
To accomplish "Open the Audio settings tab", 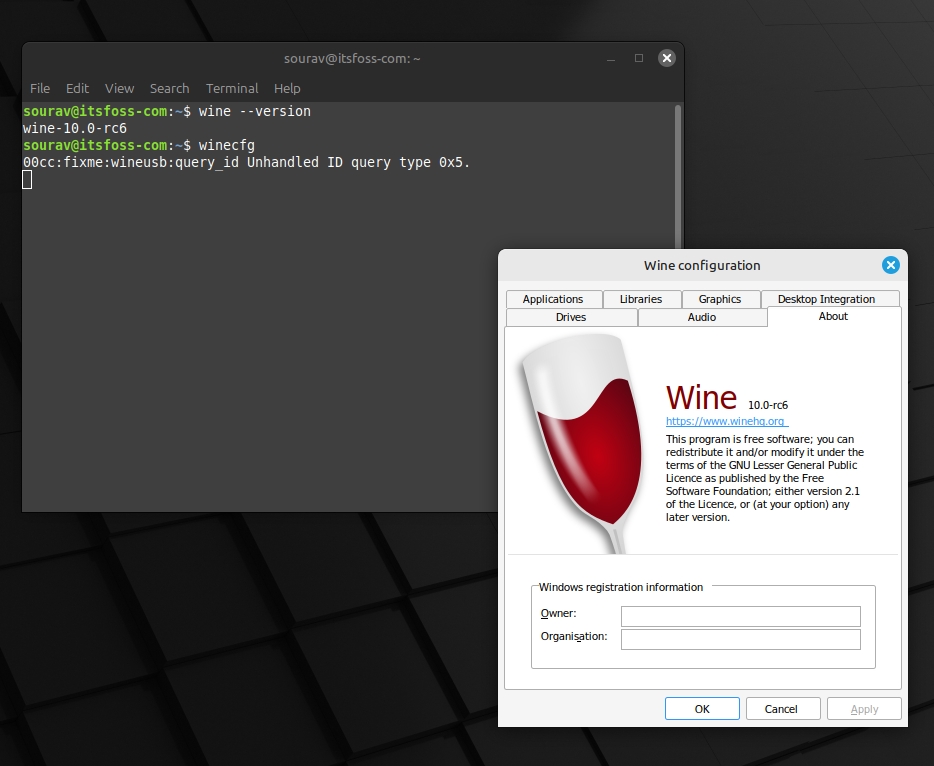I will pyautogui.click(x=702, y=316).
